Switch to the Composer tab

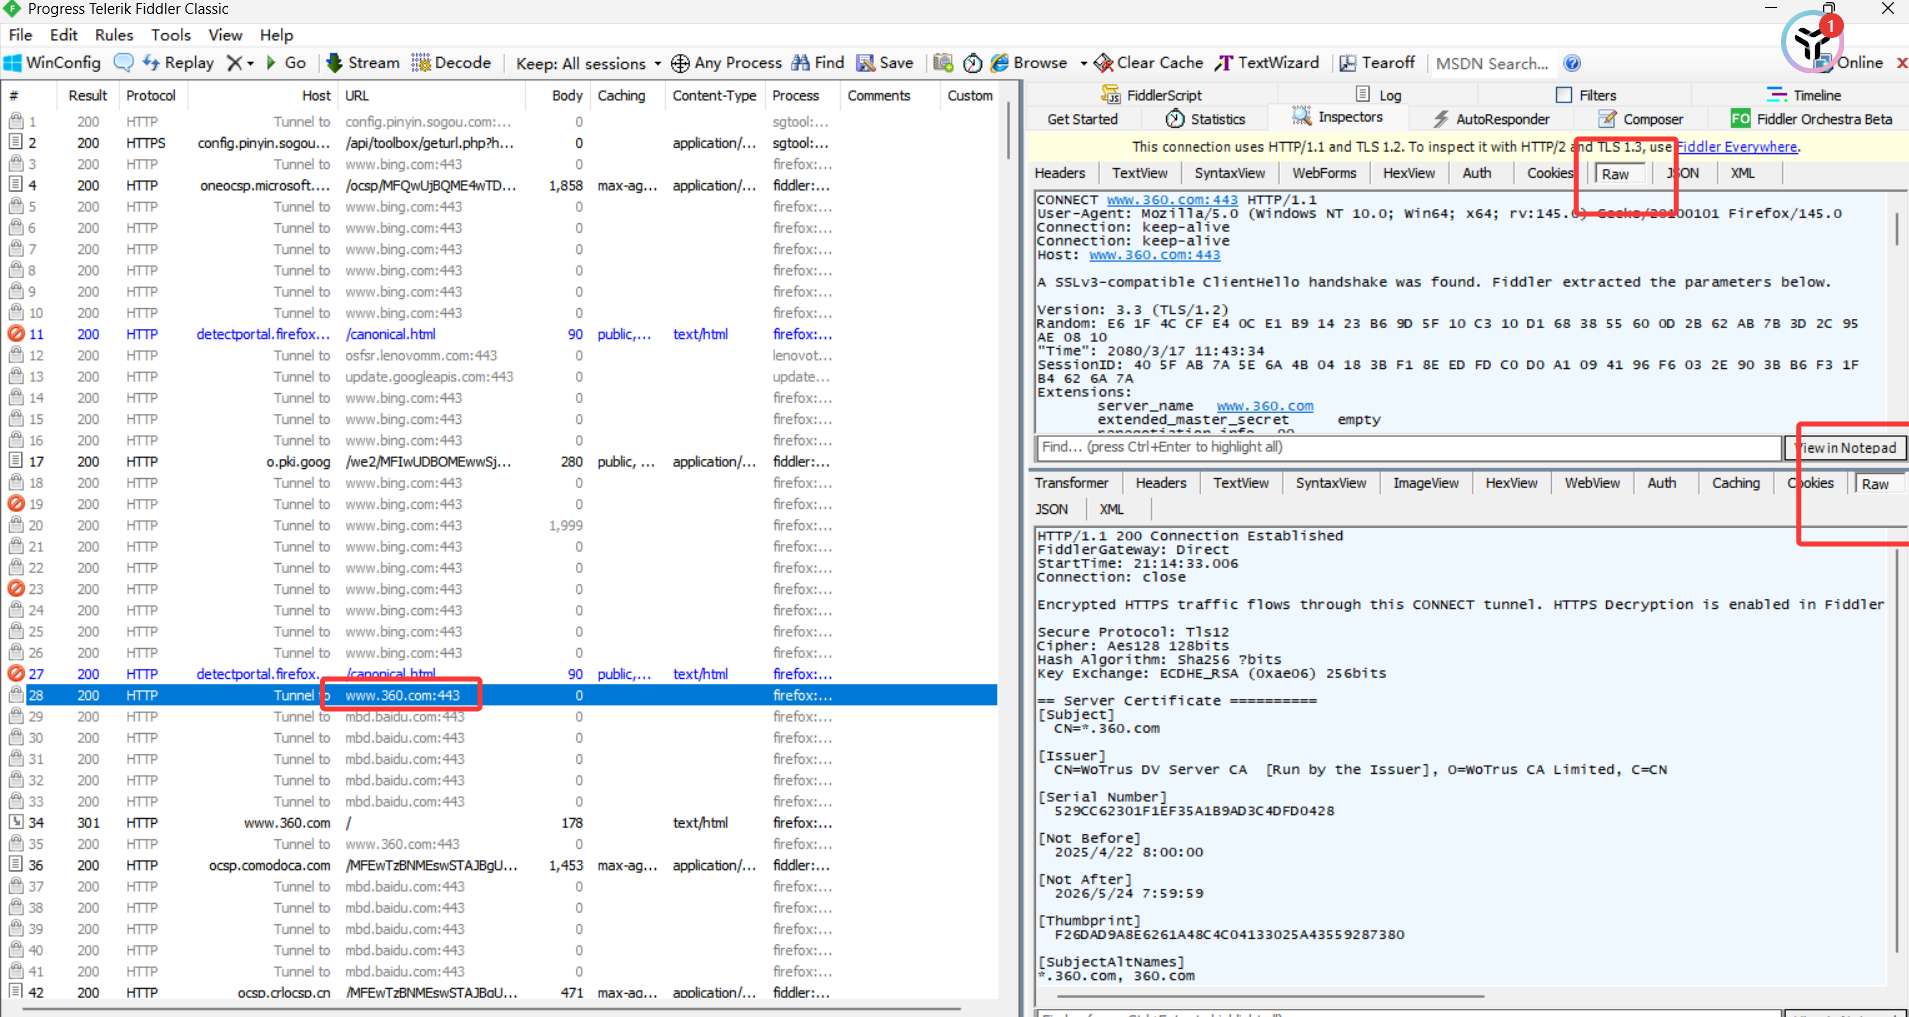tap(1640, 119)
